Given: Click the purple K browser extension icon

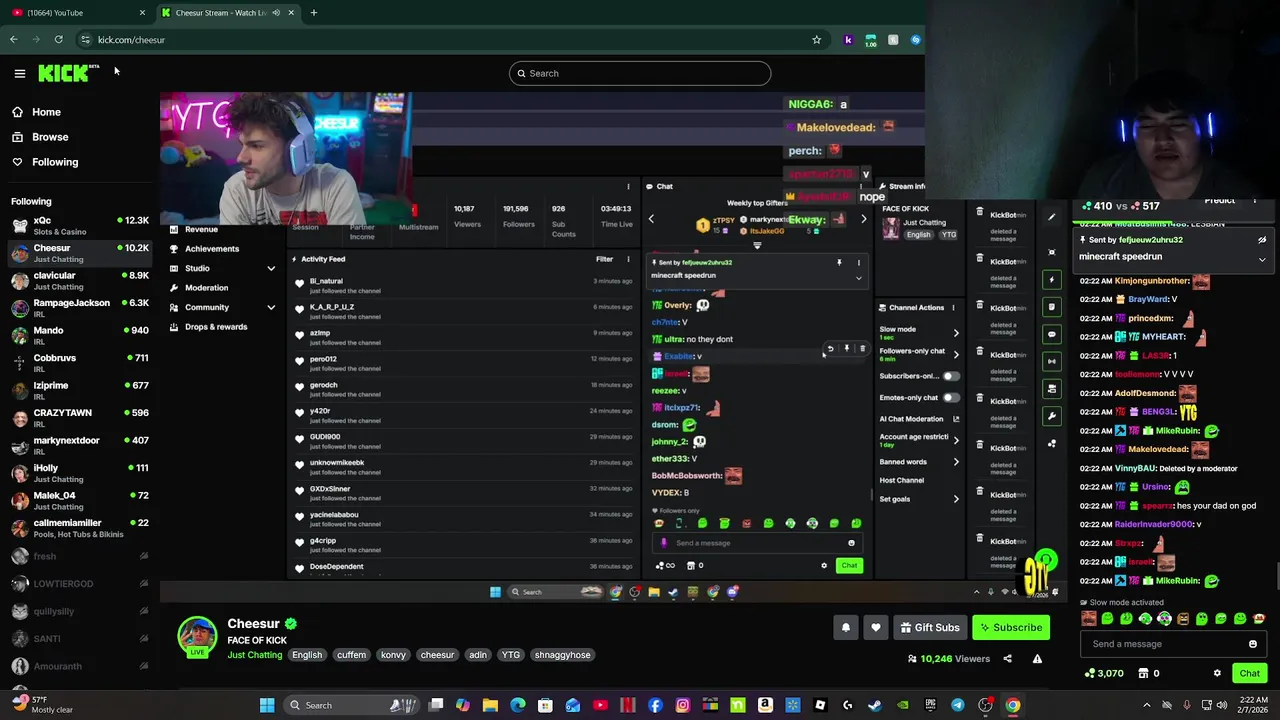Looking at the screenshot, I should pyautogui.click(x=848, y=40).
